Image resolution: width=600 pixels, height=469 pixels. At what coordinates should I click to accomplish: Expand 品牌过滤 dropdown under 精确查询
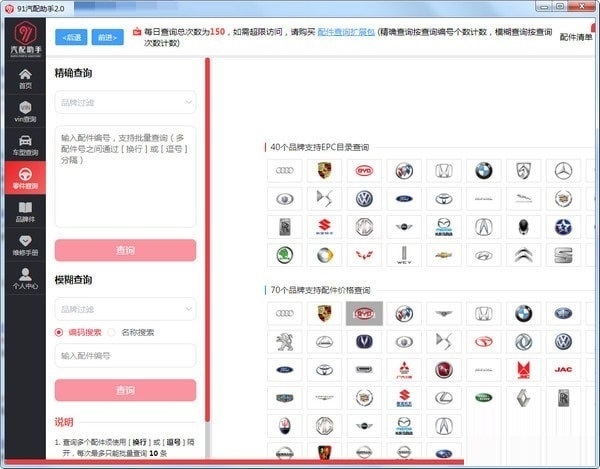(x=125, y=102)
